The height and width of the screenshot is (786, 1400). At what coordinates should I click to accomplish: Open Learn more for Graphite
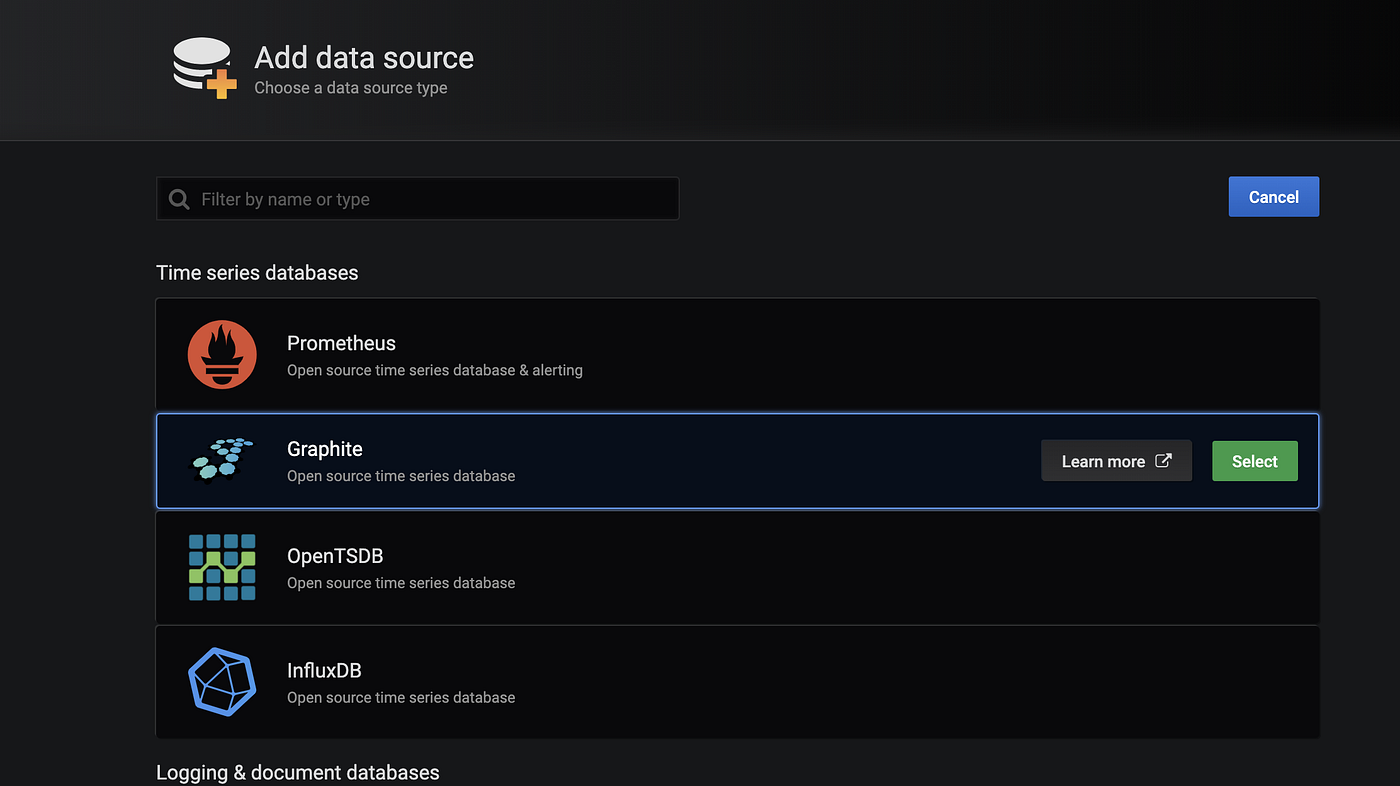(x=1116, y=461)
